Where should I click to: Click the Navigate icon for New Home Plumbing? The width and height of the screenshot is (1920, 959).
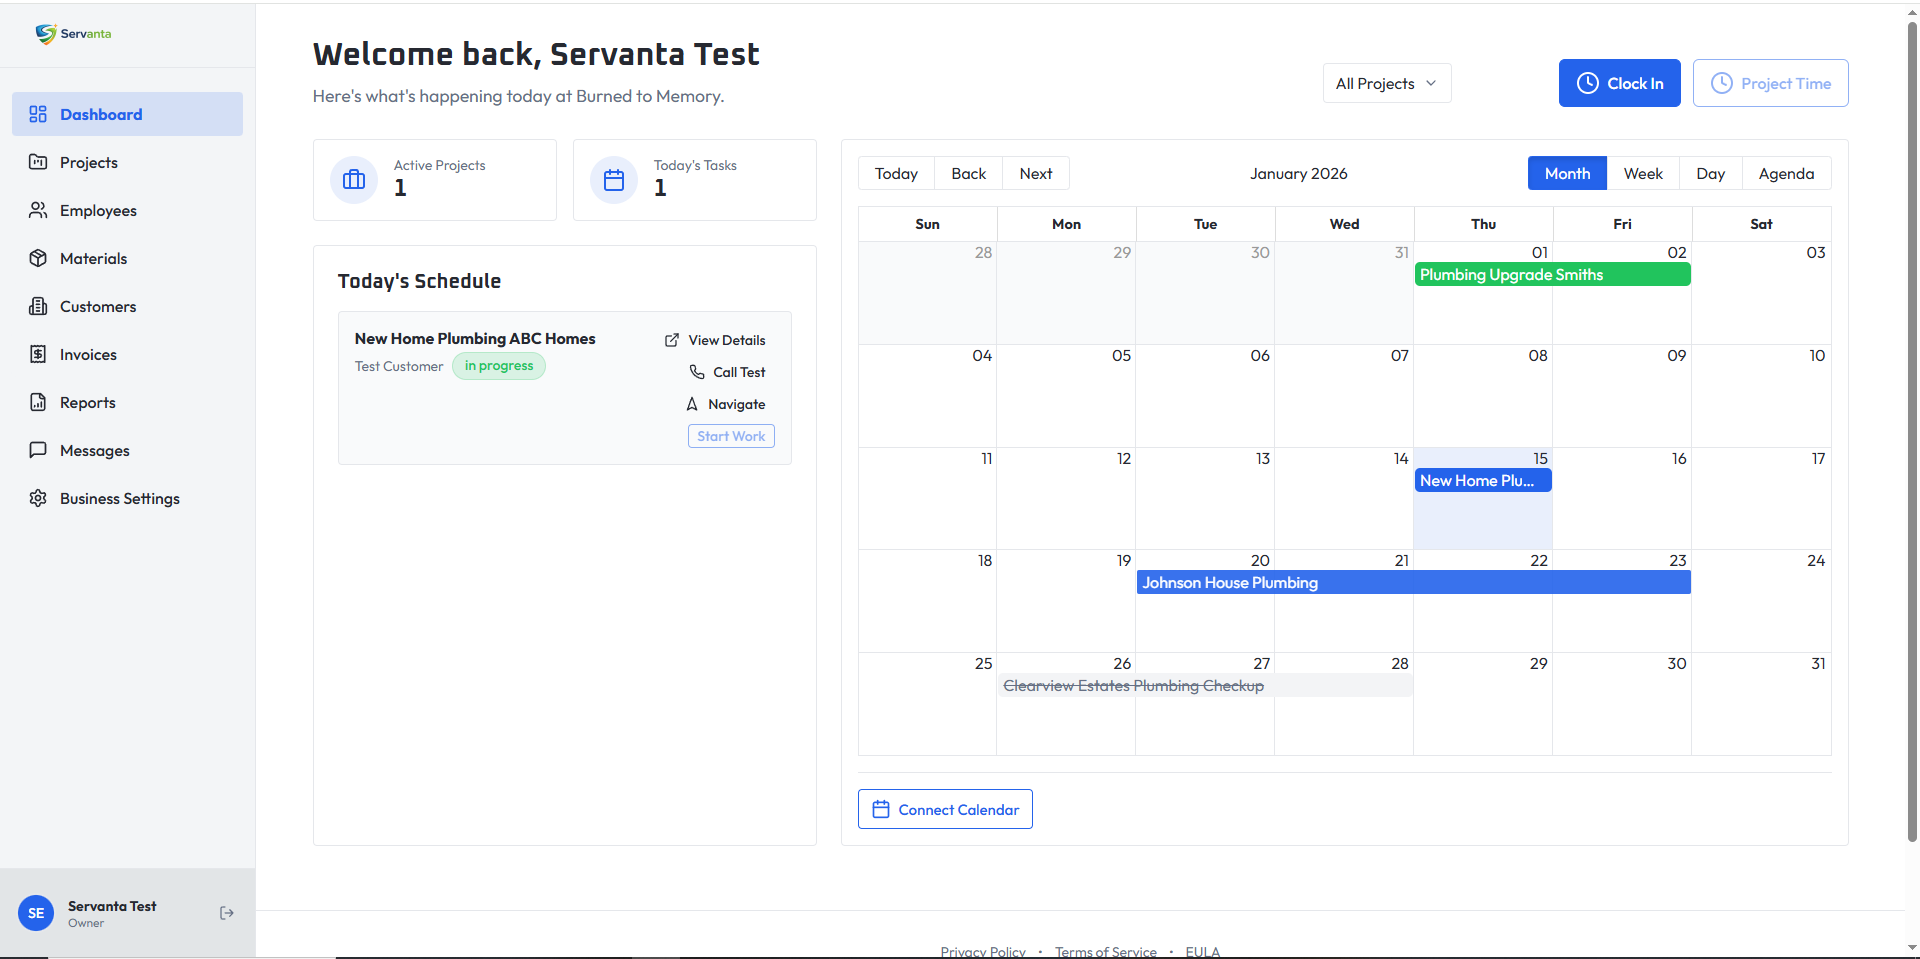tap(692, 404)
